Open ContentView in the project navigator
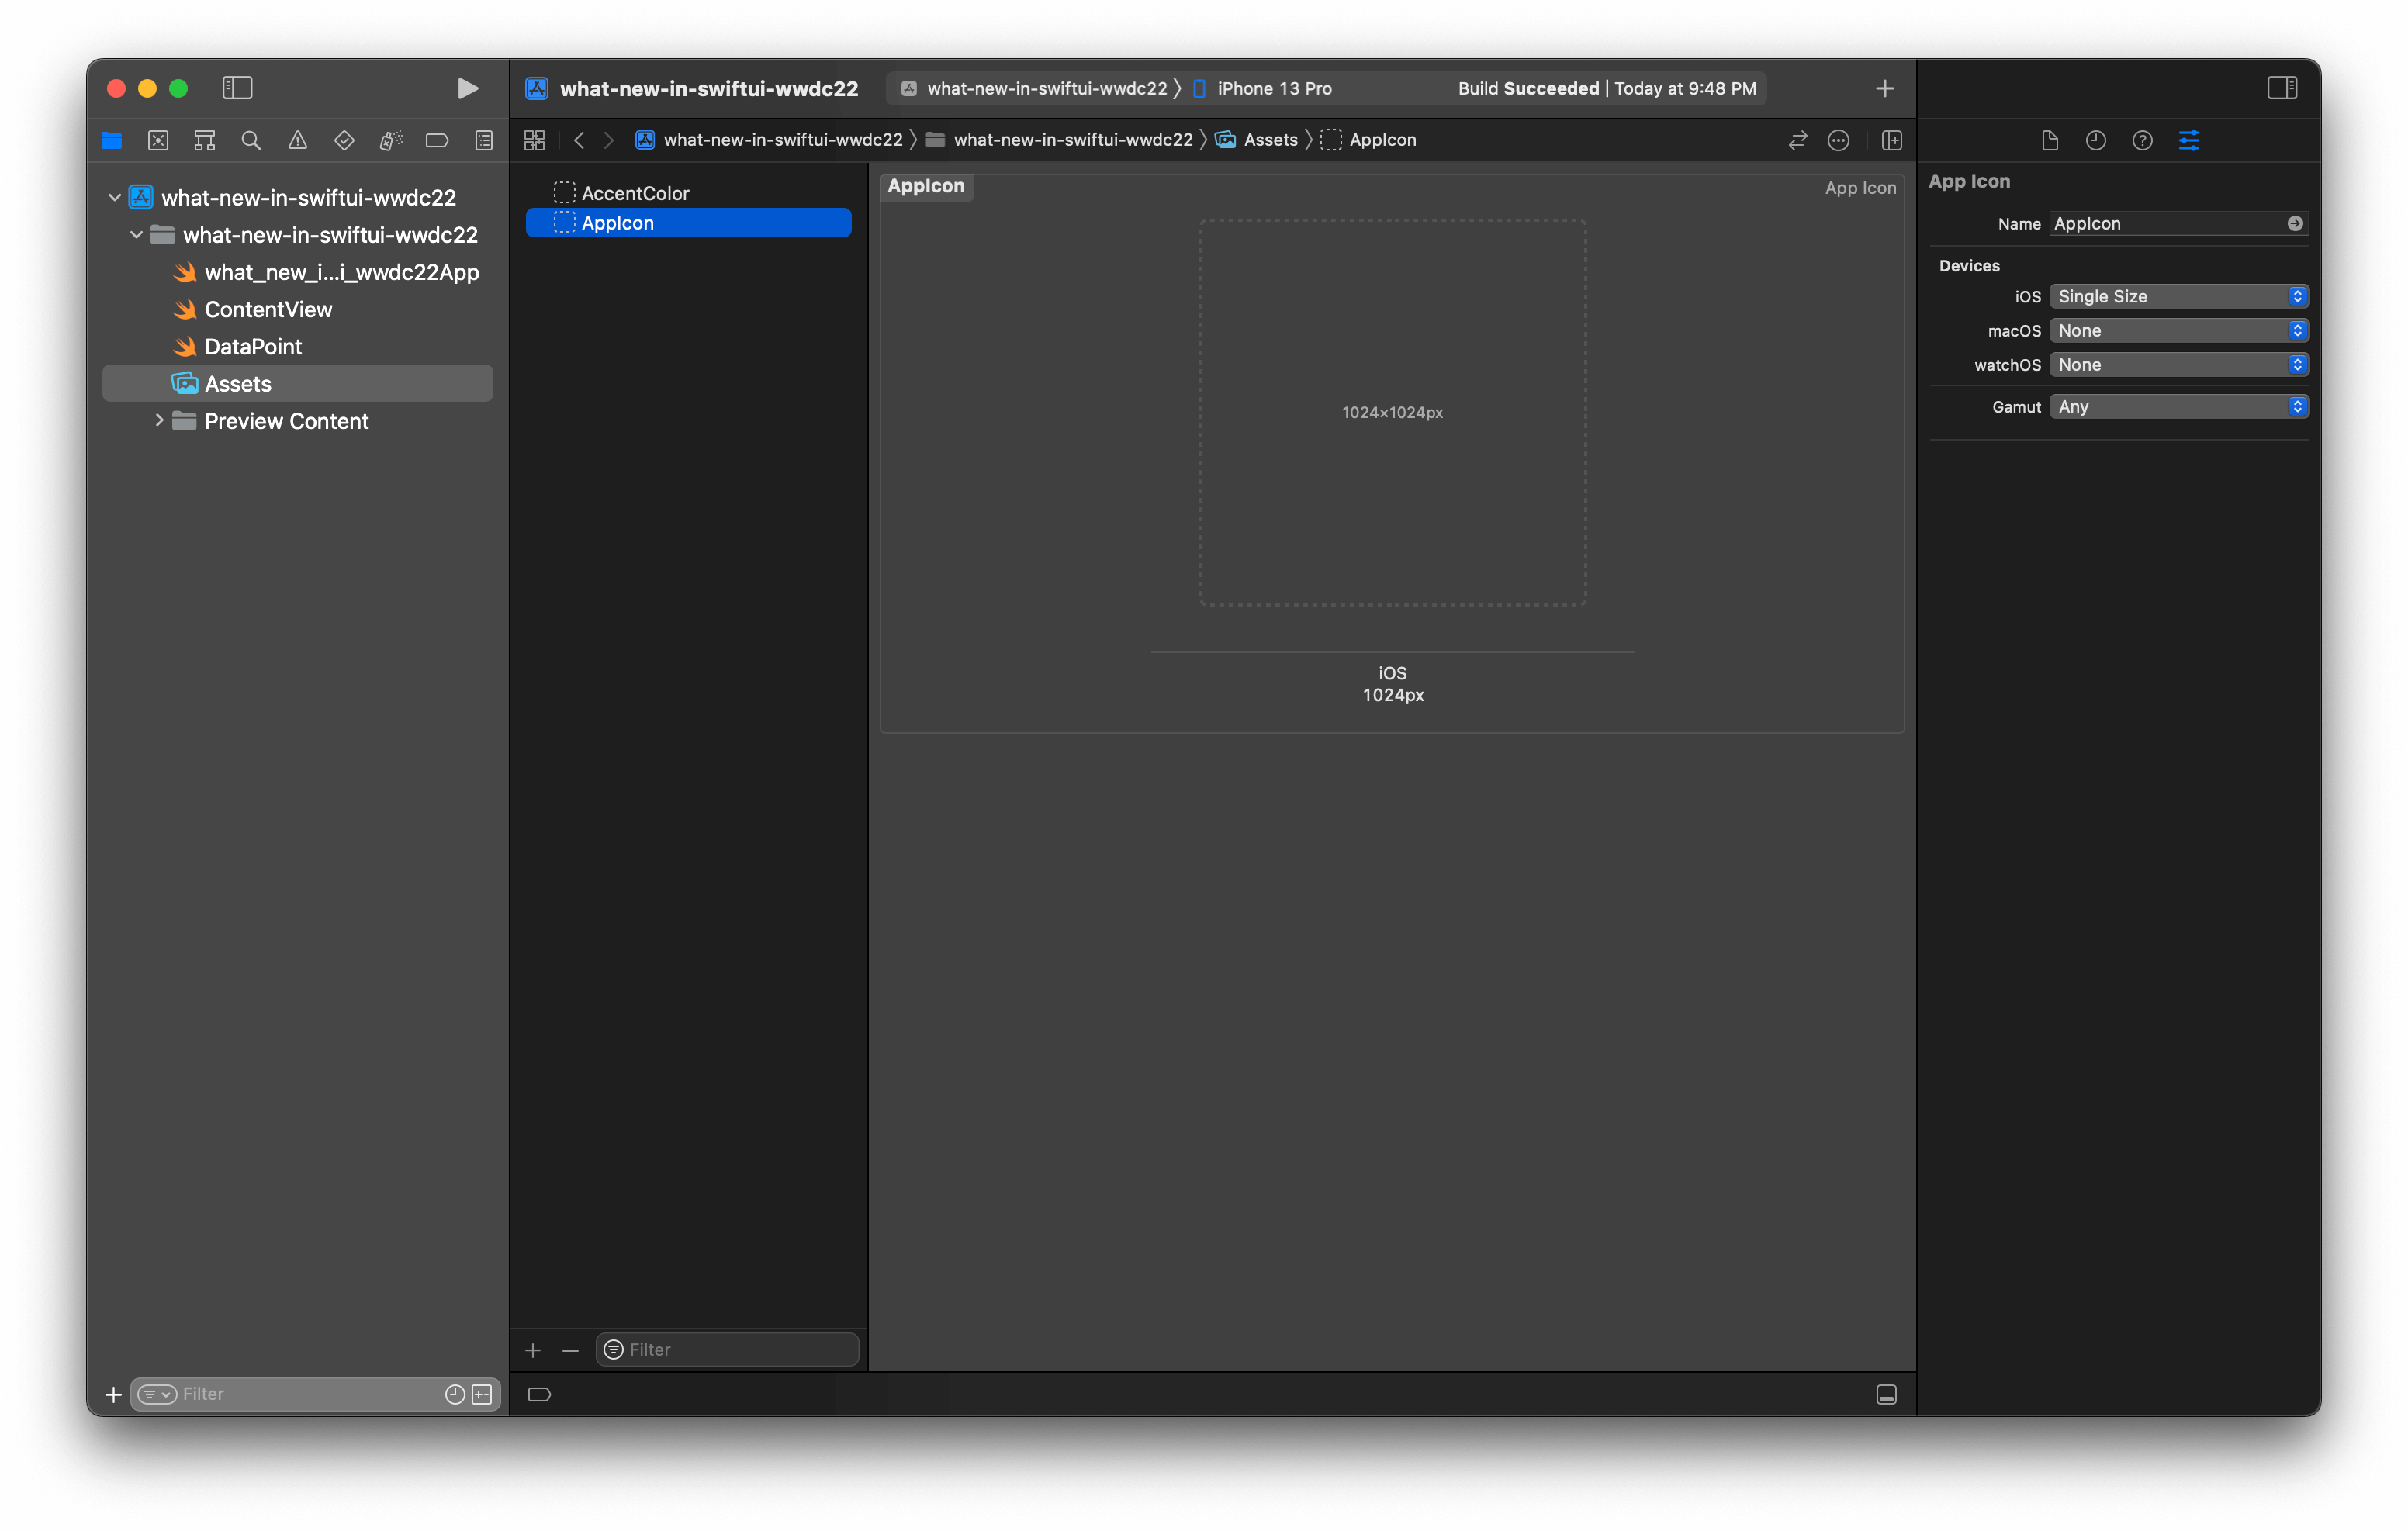The height and width of the screenshot is (1531, 2408). tap(268, 309)
